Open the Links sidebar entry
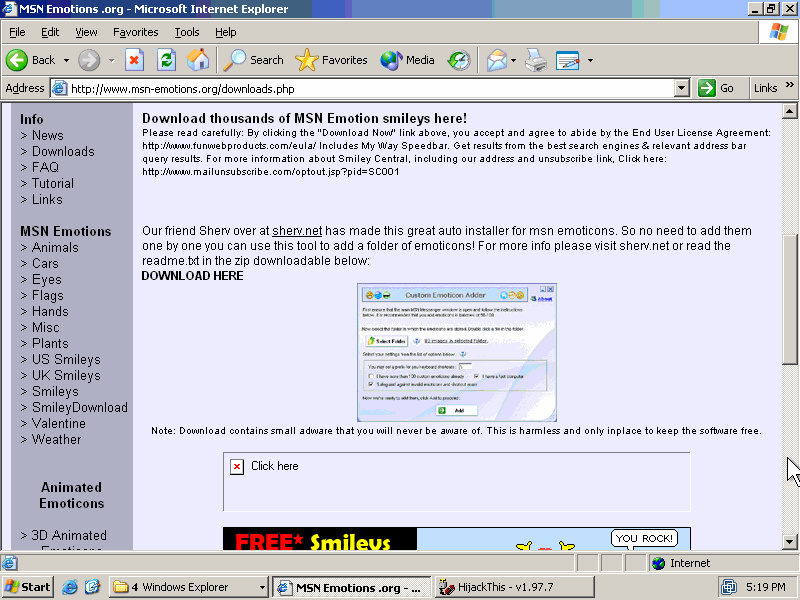The image size is (800, 600). tap(47, 199)
